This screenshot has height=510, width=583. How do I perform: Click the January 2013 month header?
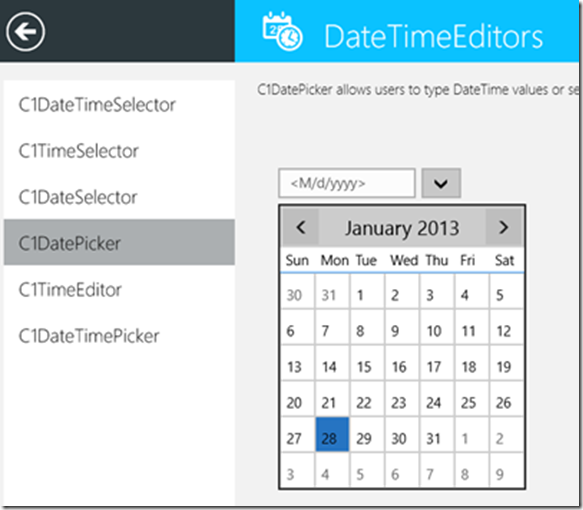point(402,228)
